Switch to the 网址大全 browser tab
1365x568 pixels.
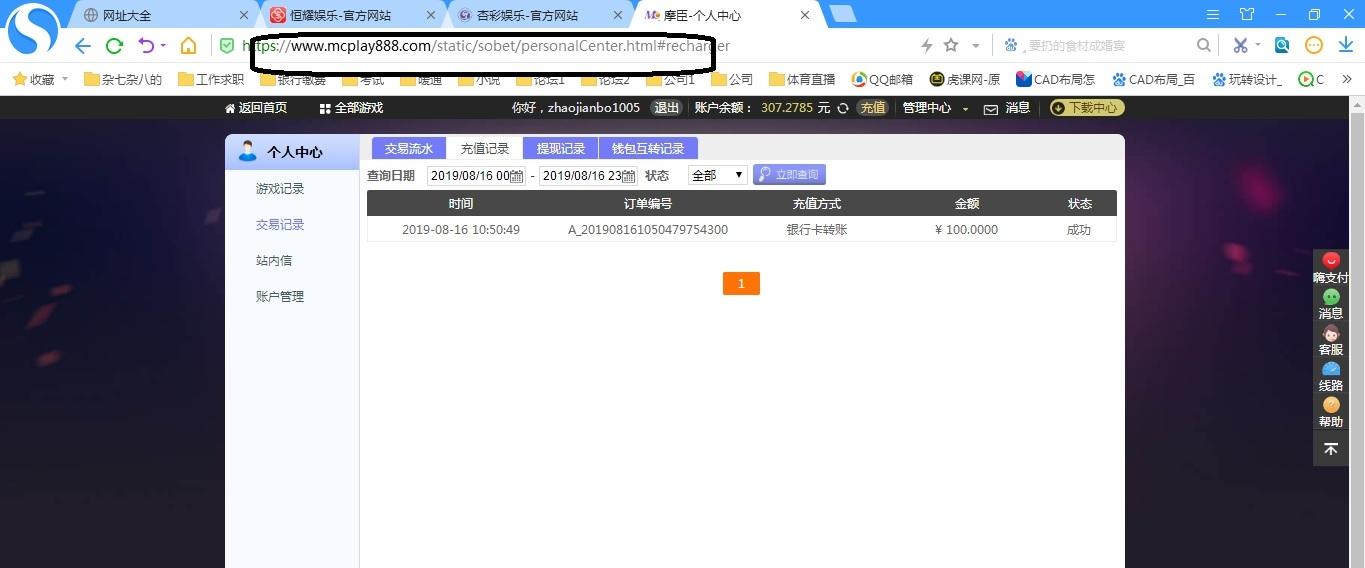(x=164, y=15)
